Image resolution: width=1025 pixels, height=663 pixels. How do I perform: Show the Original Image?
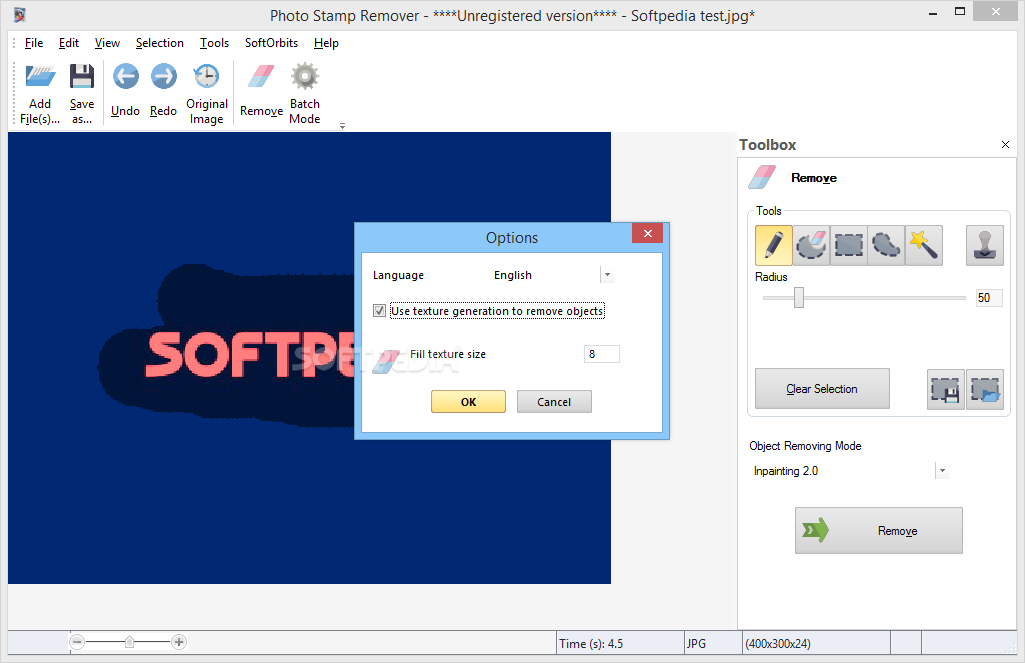(x=207, y=93)
